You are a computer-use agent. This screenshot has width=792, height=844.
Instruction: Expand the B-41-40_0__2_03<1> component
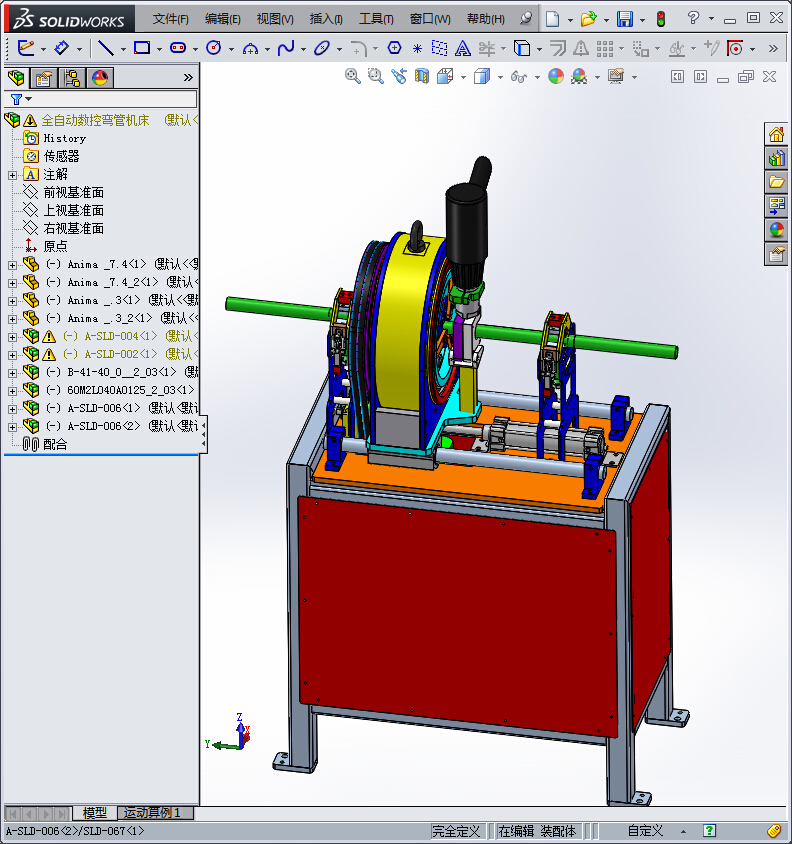[12, 372]
